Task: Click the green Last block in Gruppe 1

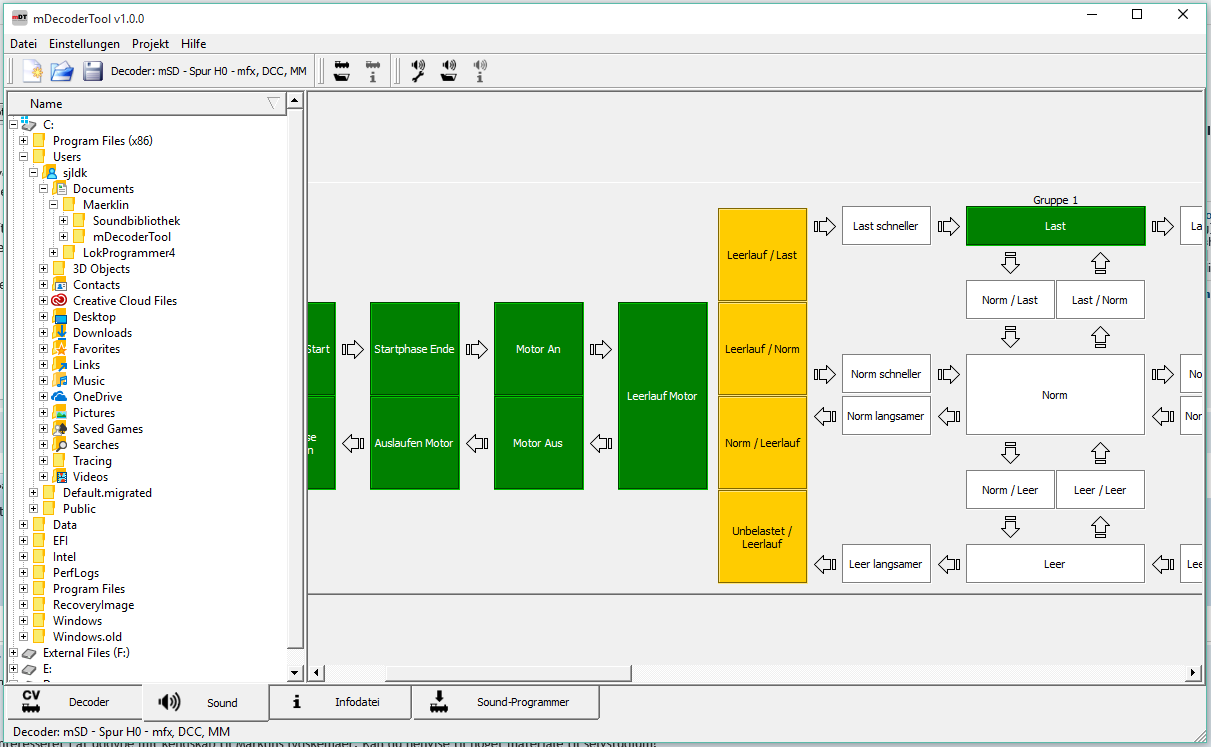Action: click(x=1055, y=226)
